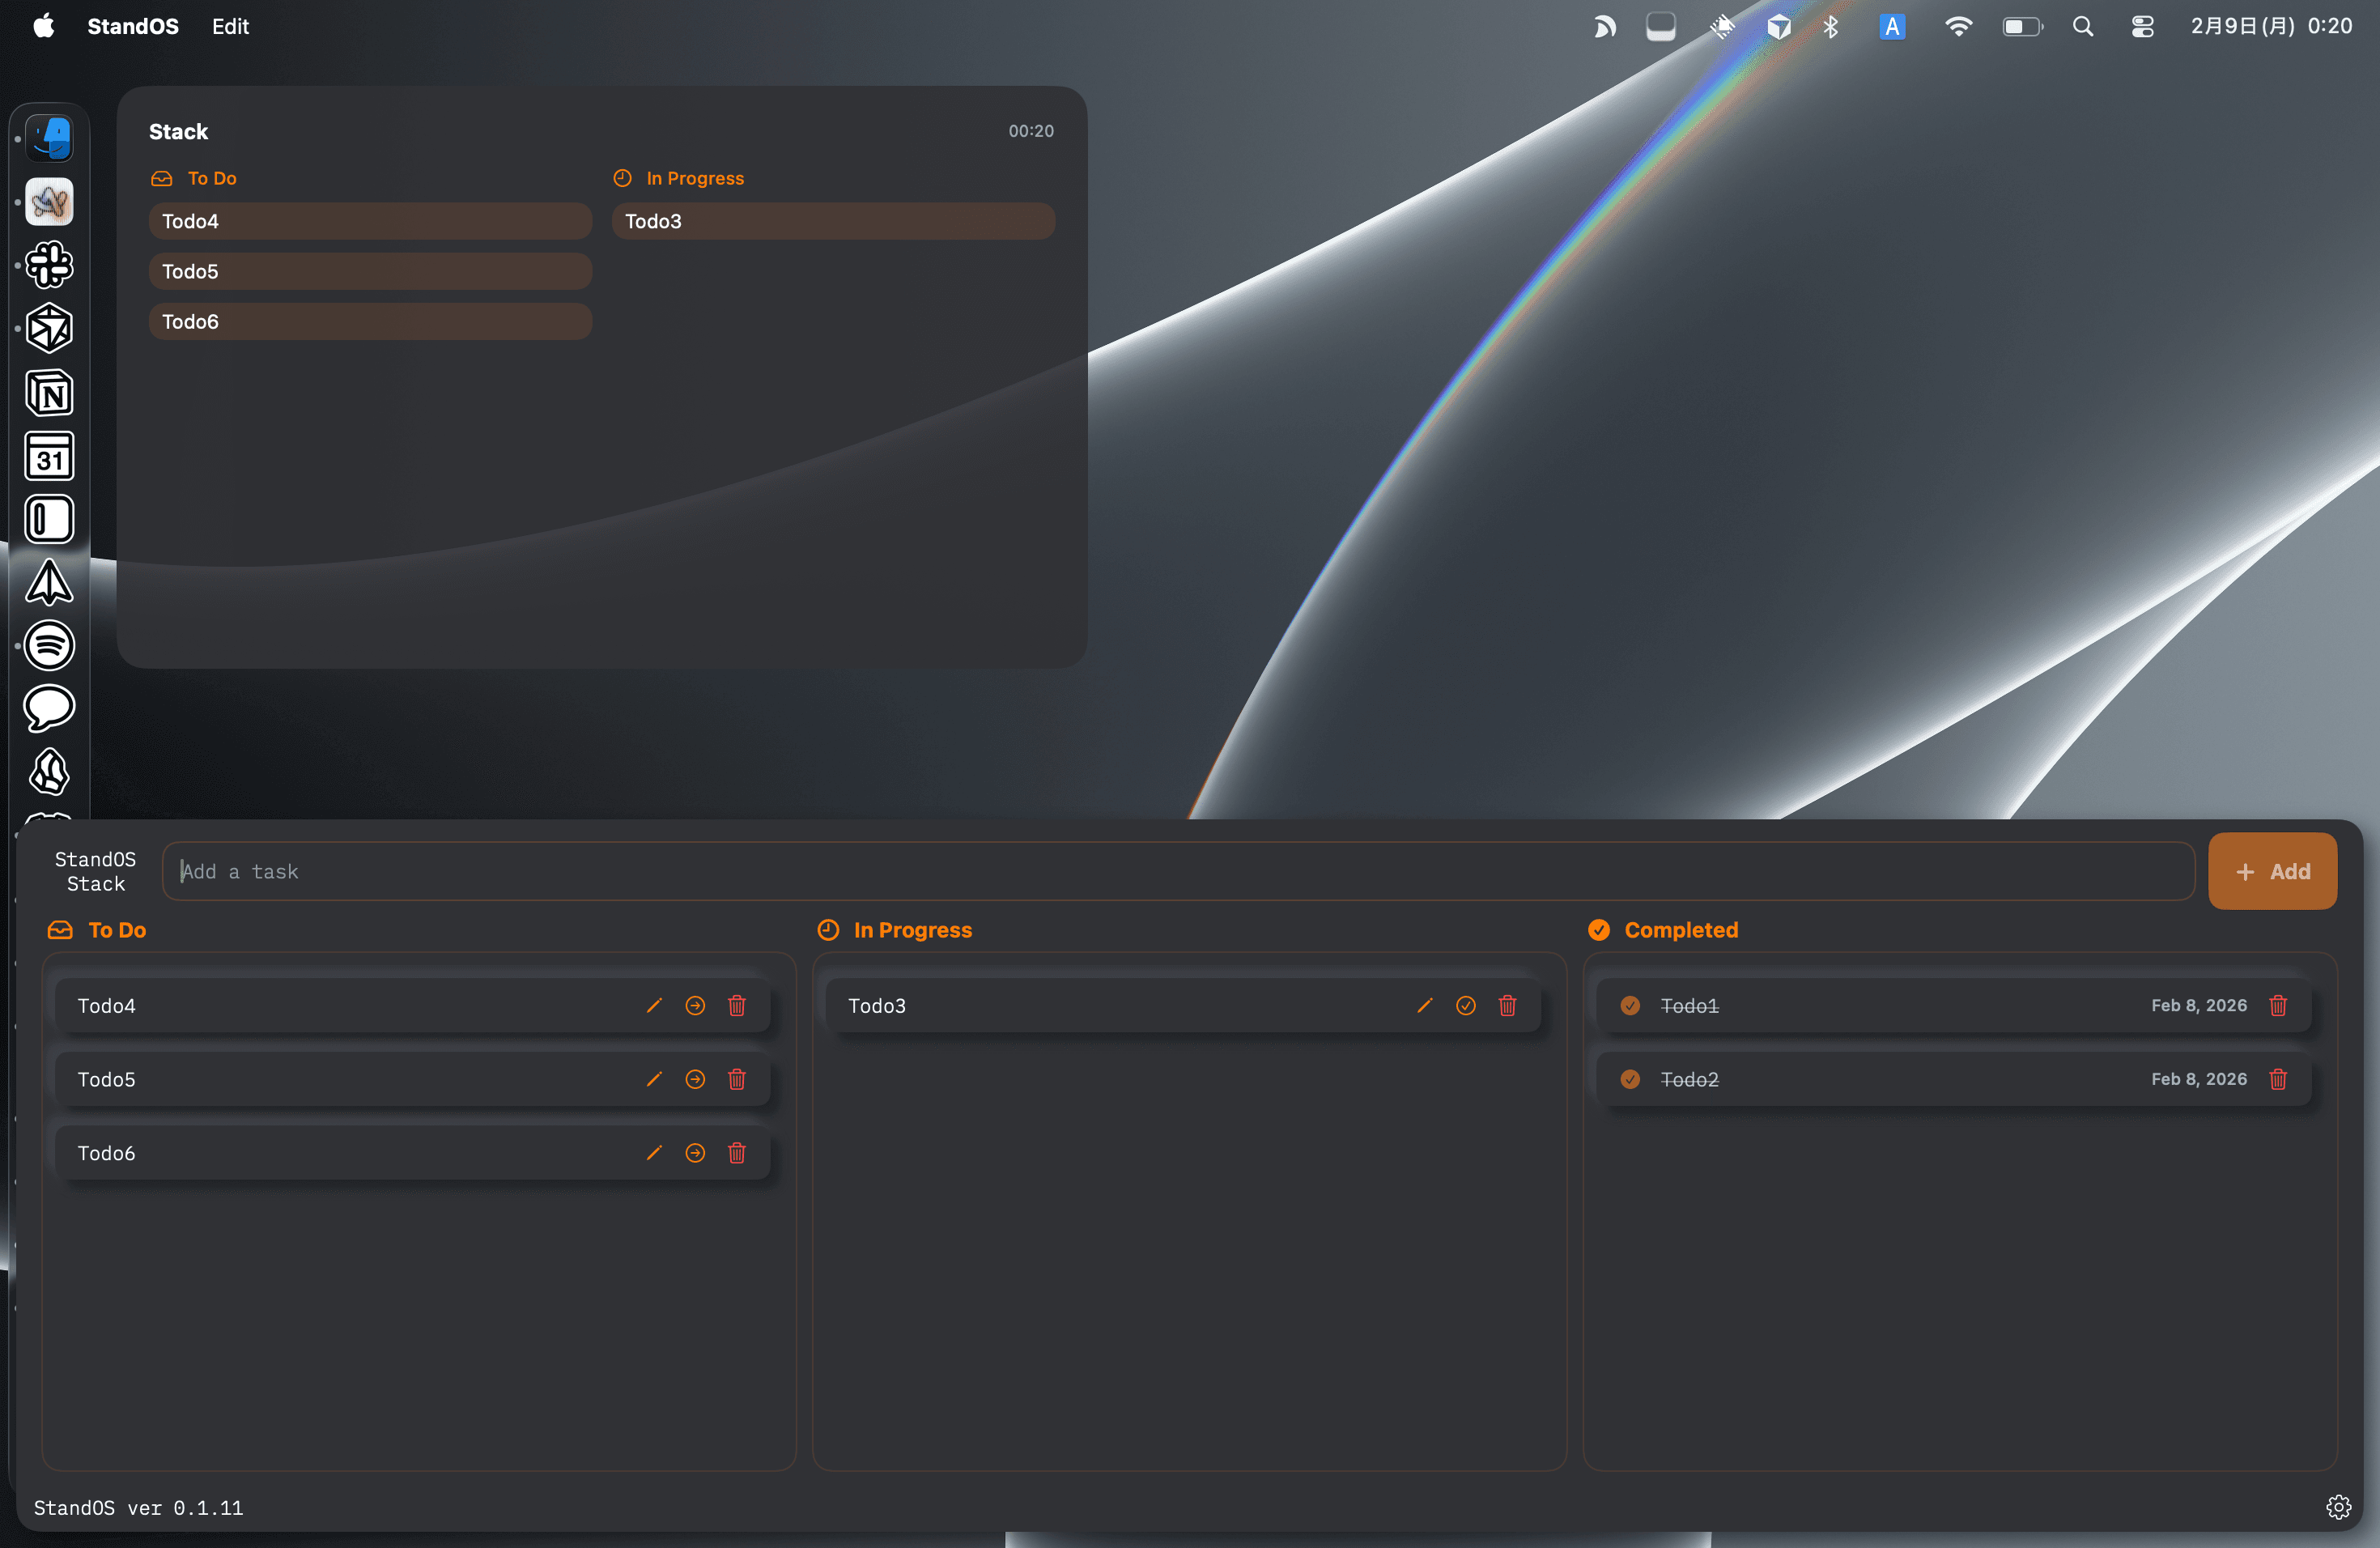The width and height of the screenshot is (2380, 1548).
Task: Uncheck Todo1's completed checkmark
Action: point(1630,1006)
